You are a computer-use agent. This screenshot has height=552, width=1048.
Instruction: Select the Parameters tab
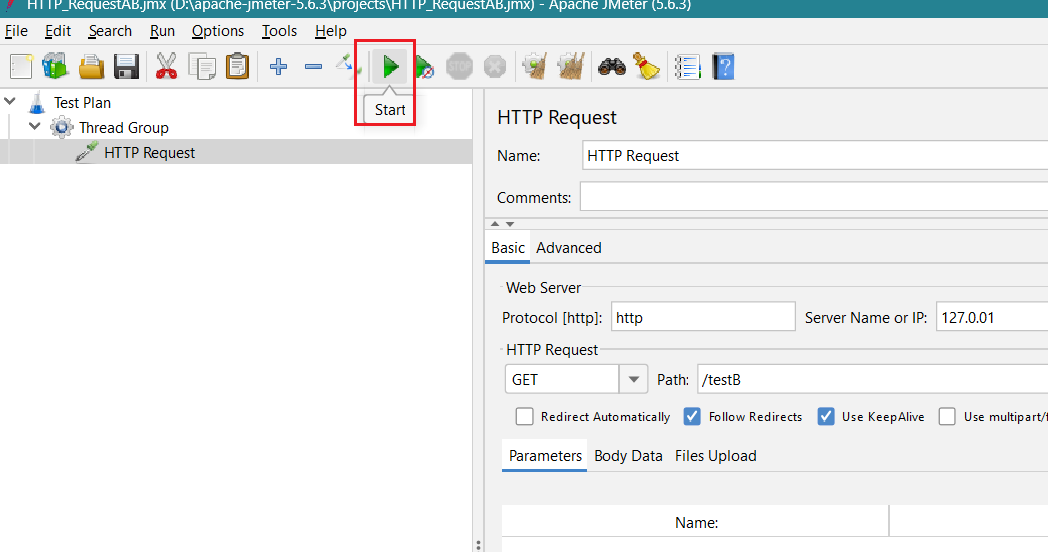click(x=545, y=456)
